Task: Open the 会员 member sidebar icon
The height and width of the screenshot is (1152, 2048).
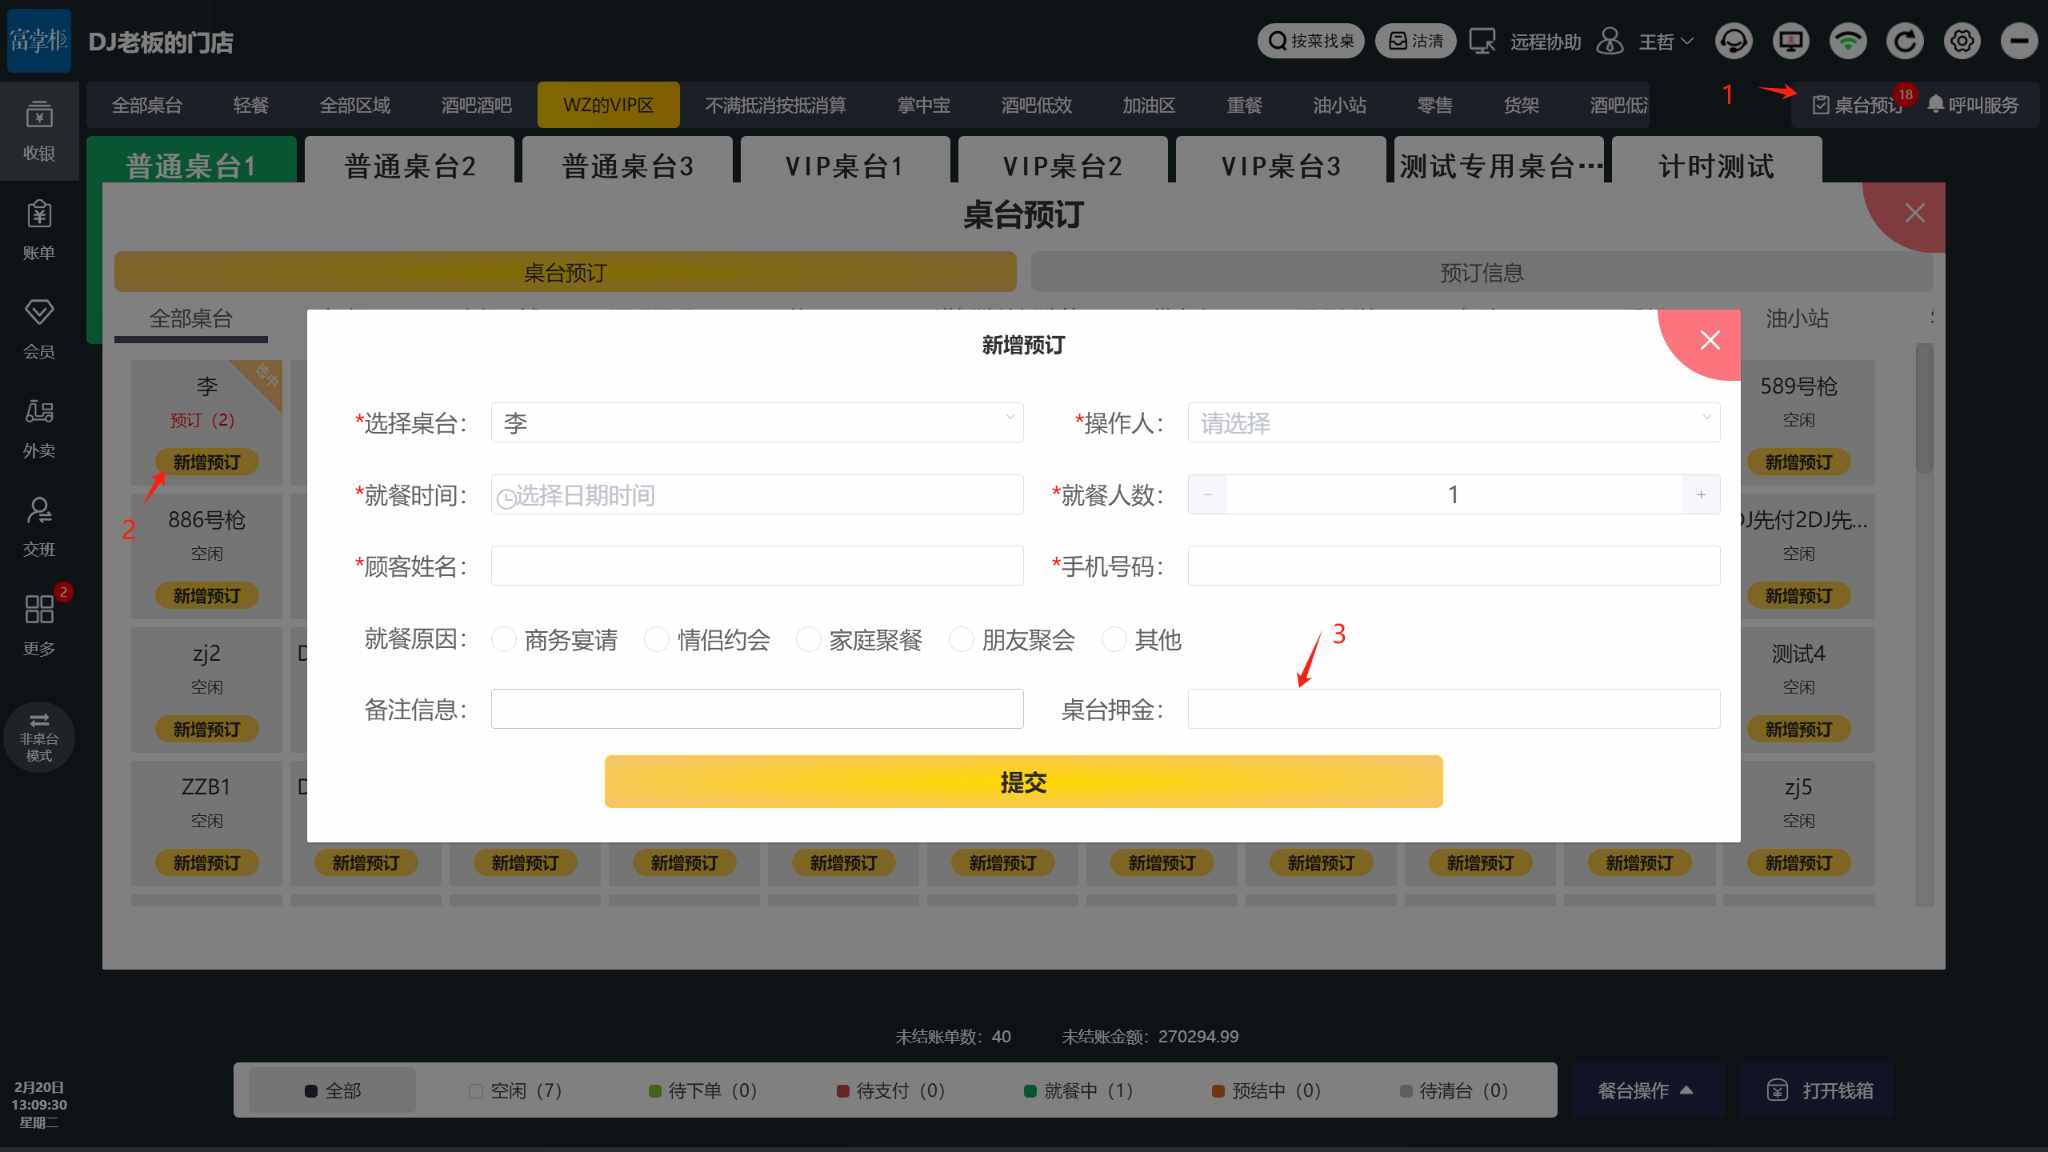Action: coord(39,329)
